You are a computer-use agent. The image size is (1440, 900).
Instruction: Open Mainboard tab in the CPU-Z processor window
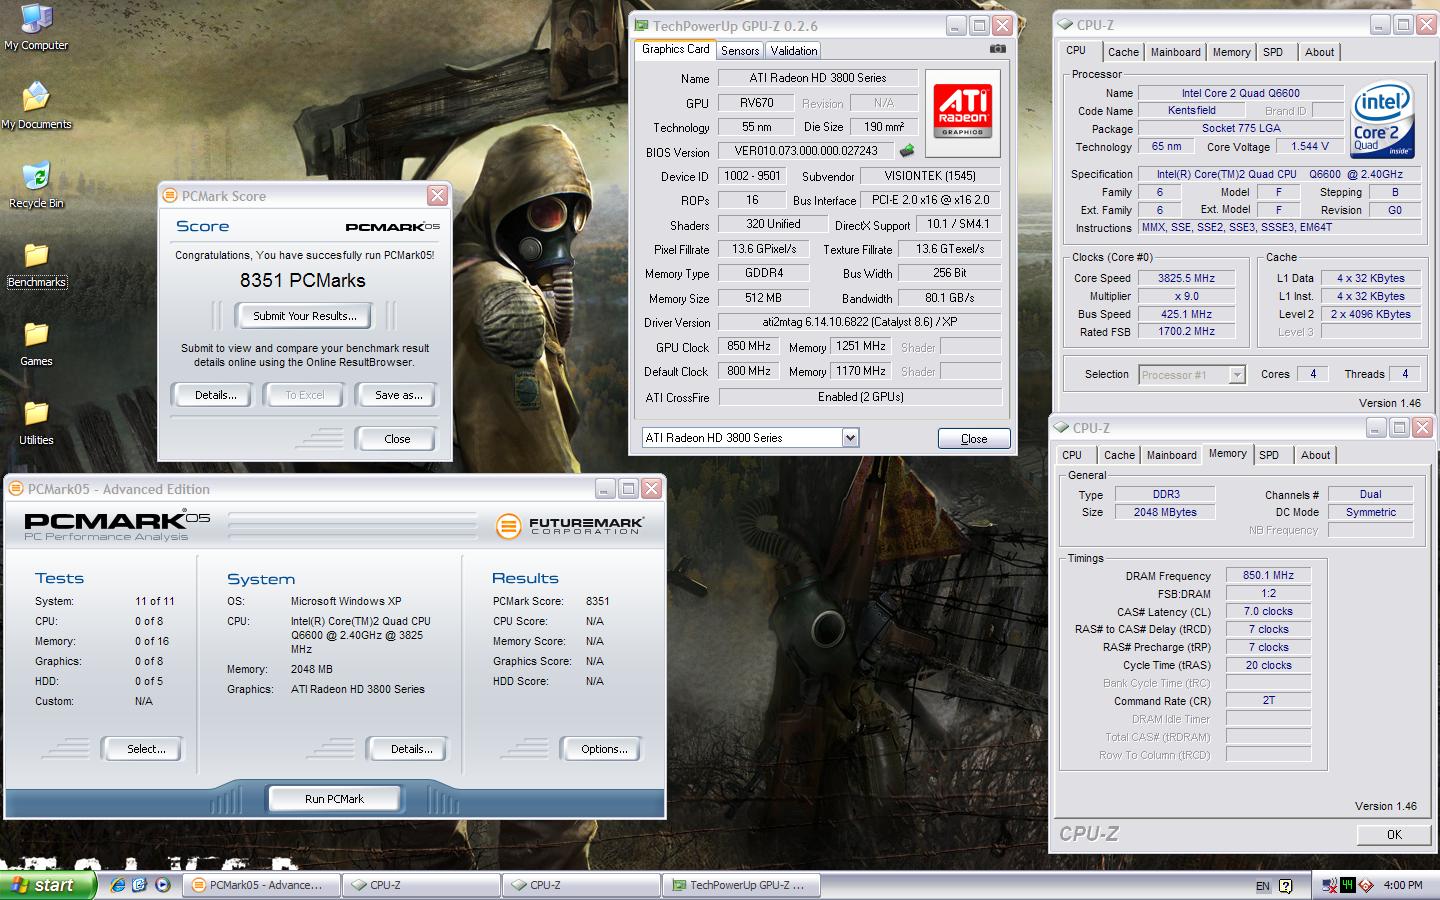click(x=1175, y=52)
